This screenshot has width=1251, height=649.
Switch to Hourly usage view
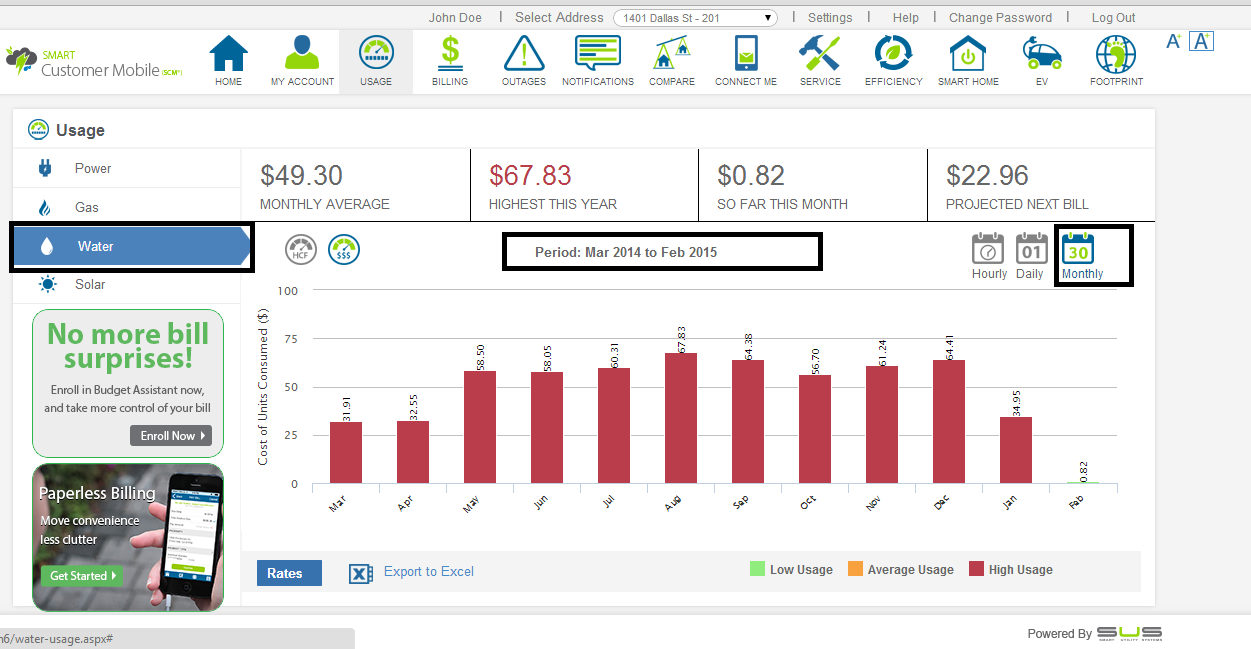click(x=989, y=250)
